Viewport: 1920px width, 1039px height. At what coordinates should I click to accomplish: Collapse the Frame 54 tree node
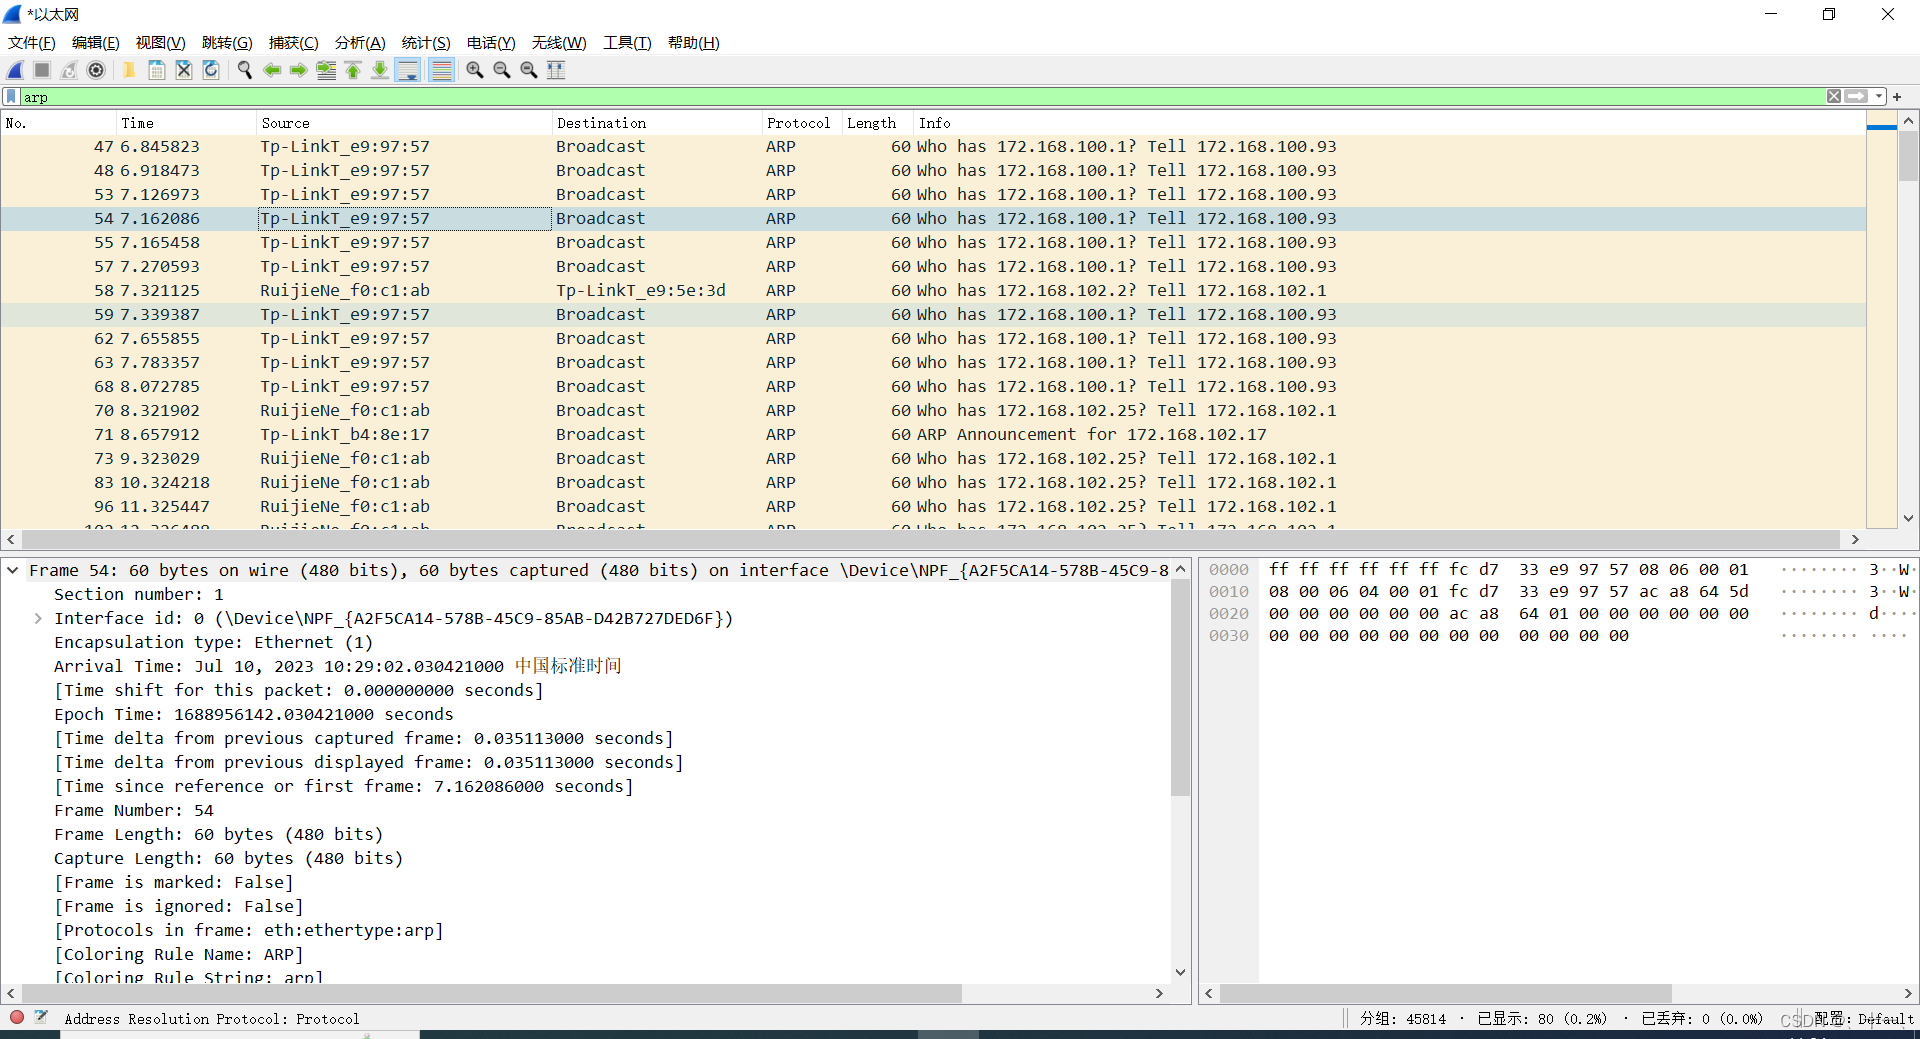click(x=13, y=570)
